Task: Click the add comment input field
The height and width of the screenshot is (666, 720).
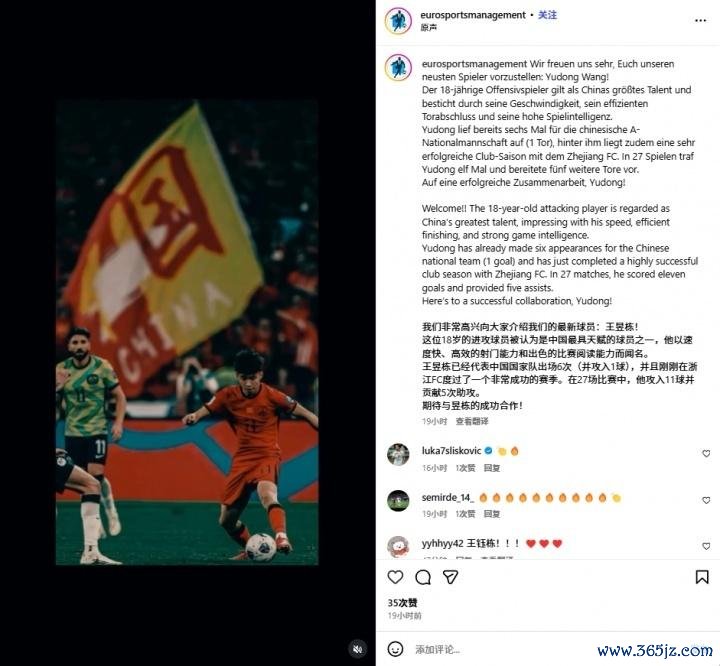Action: [501, 649]
